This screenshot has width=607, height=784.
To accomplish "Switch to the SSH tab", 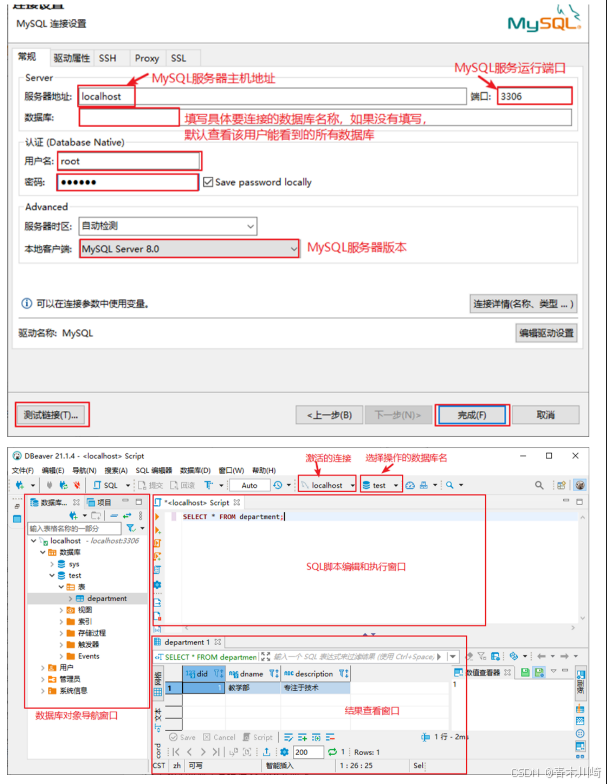I will (x=108, y=58).
